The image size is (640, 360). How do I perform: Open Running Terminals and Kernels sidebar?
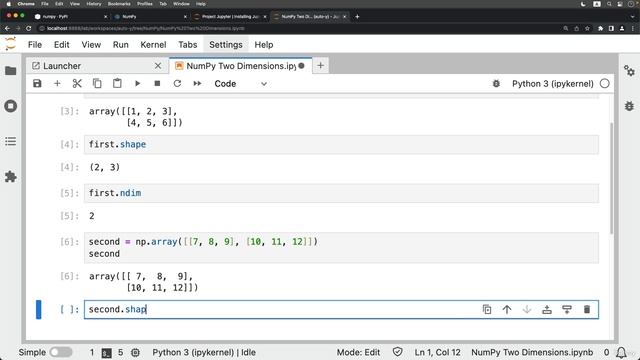click(x=11, y=106)
